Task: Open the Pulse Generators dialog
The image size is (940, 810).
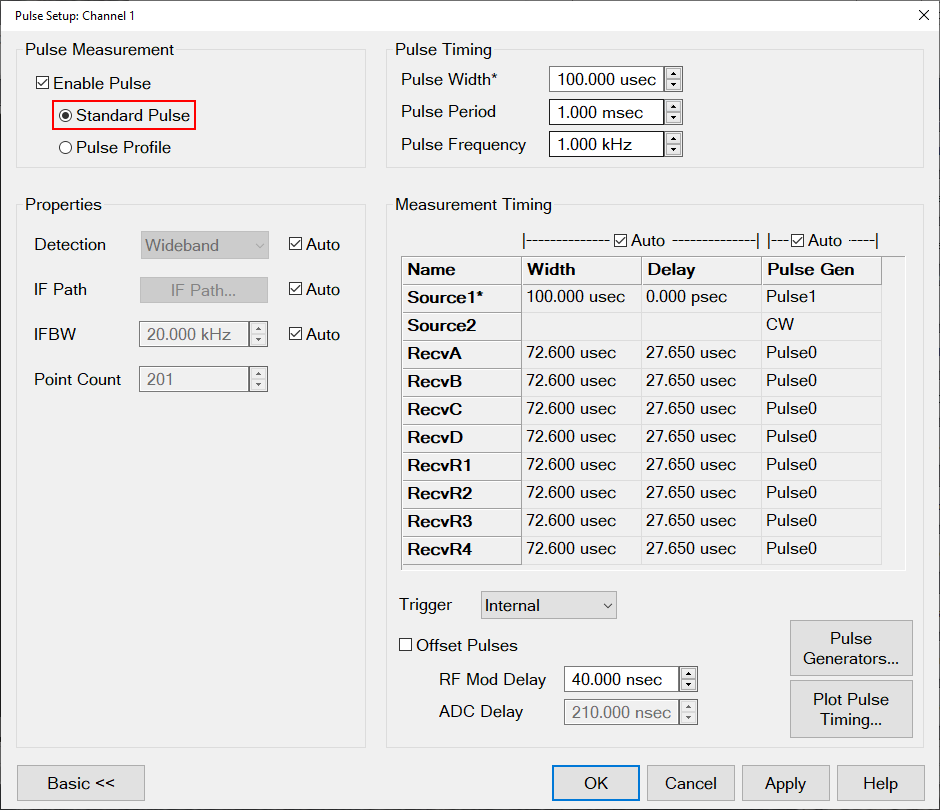Action: tap(851, 649)
